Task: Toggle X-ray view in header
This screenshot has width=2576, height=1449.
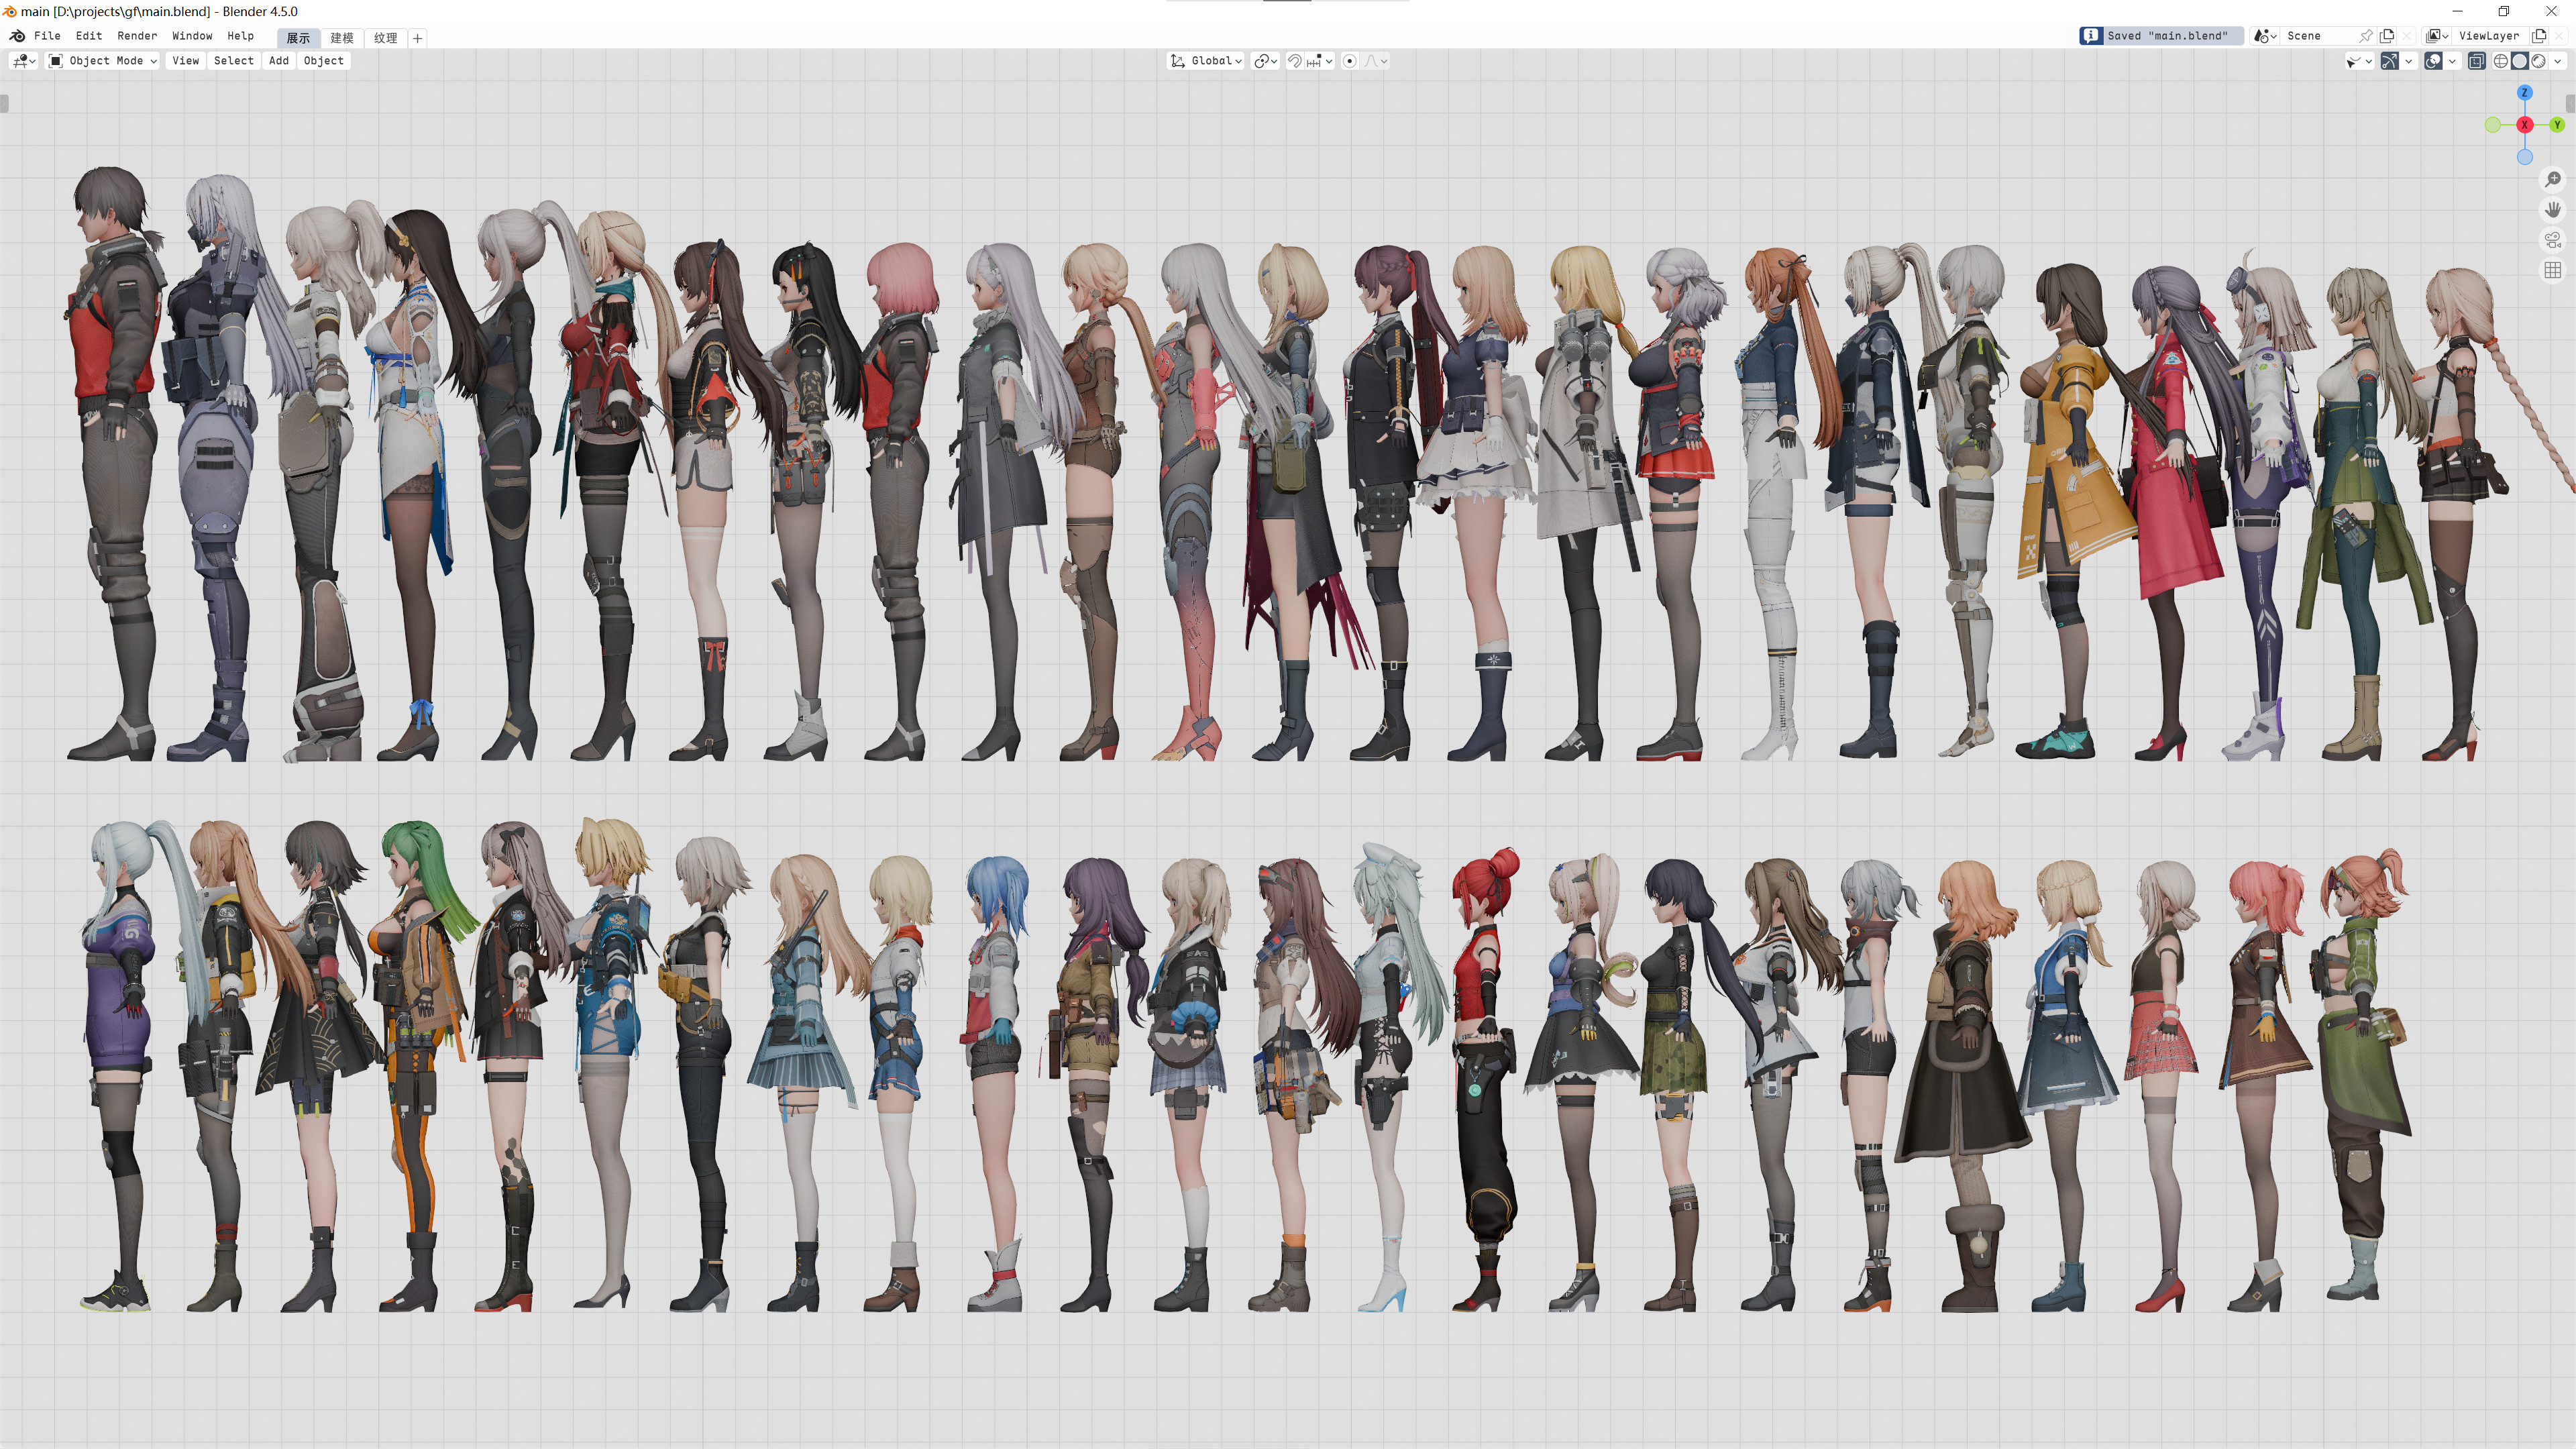Action: tap(2476, 61)
